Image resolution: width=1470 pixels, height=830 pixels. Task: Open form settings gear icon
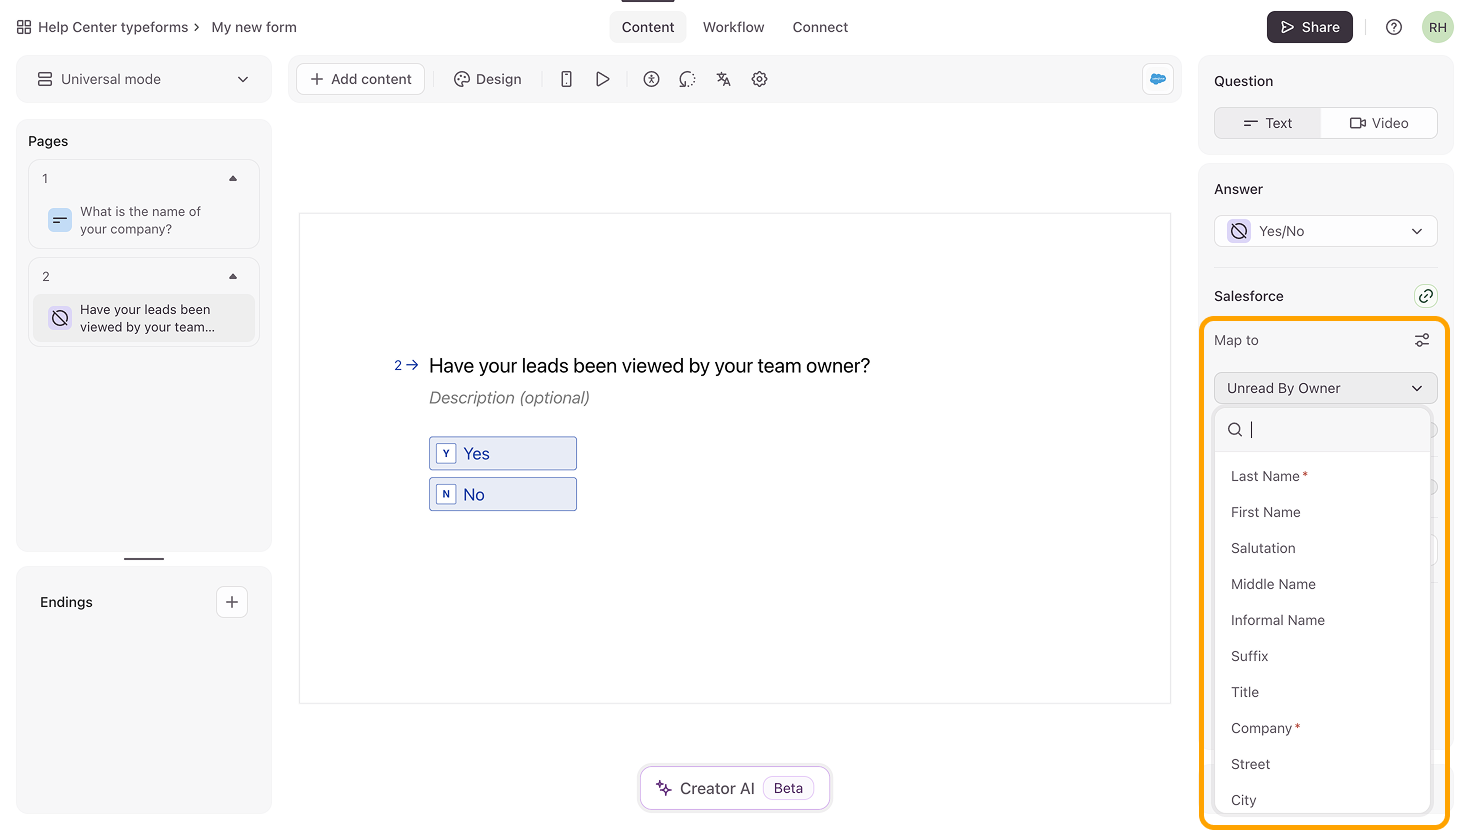[759, 79]
